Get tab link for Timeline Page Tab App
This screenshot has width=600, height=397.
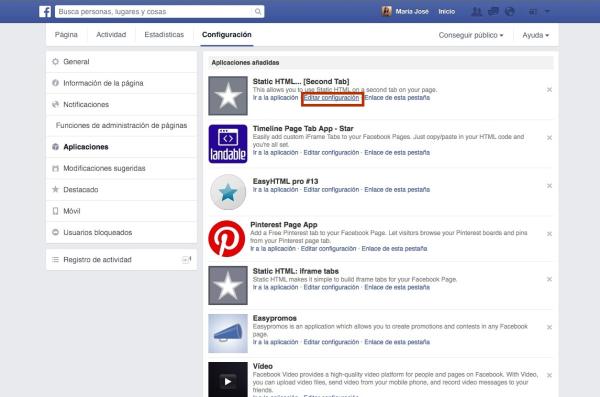click(x=397, y=152)
